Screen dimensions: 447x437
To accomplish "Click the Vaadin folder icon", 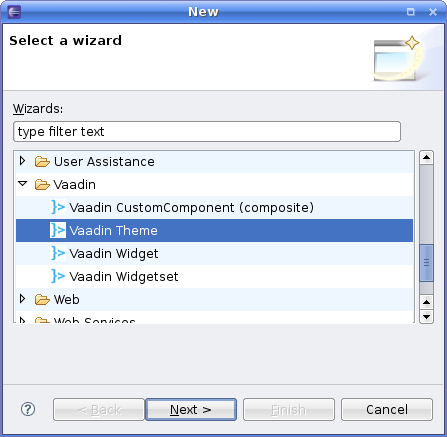I will [42, 184].
